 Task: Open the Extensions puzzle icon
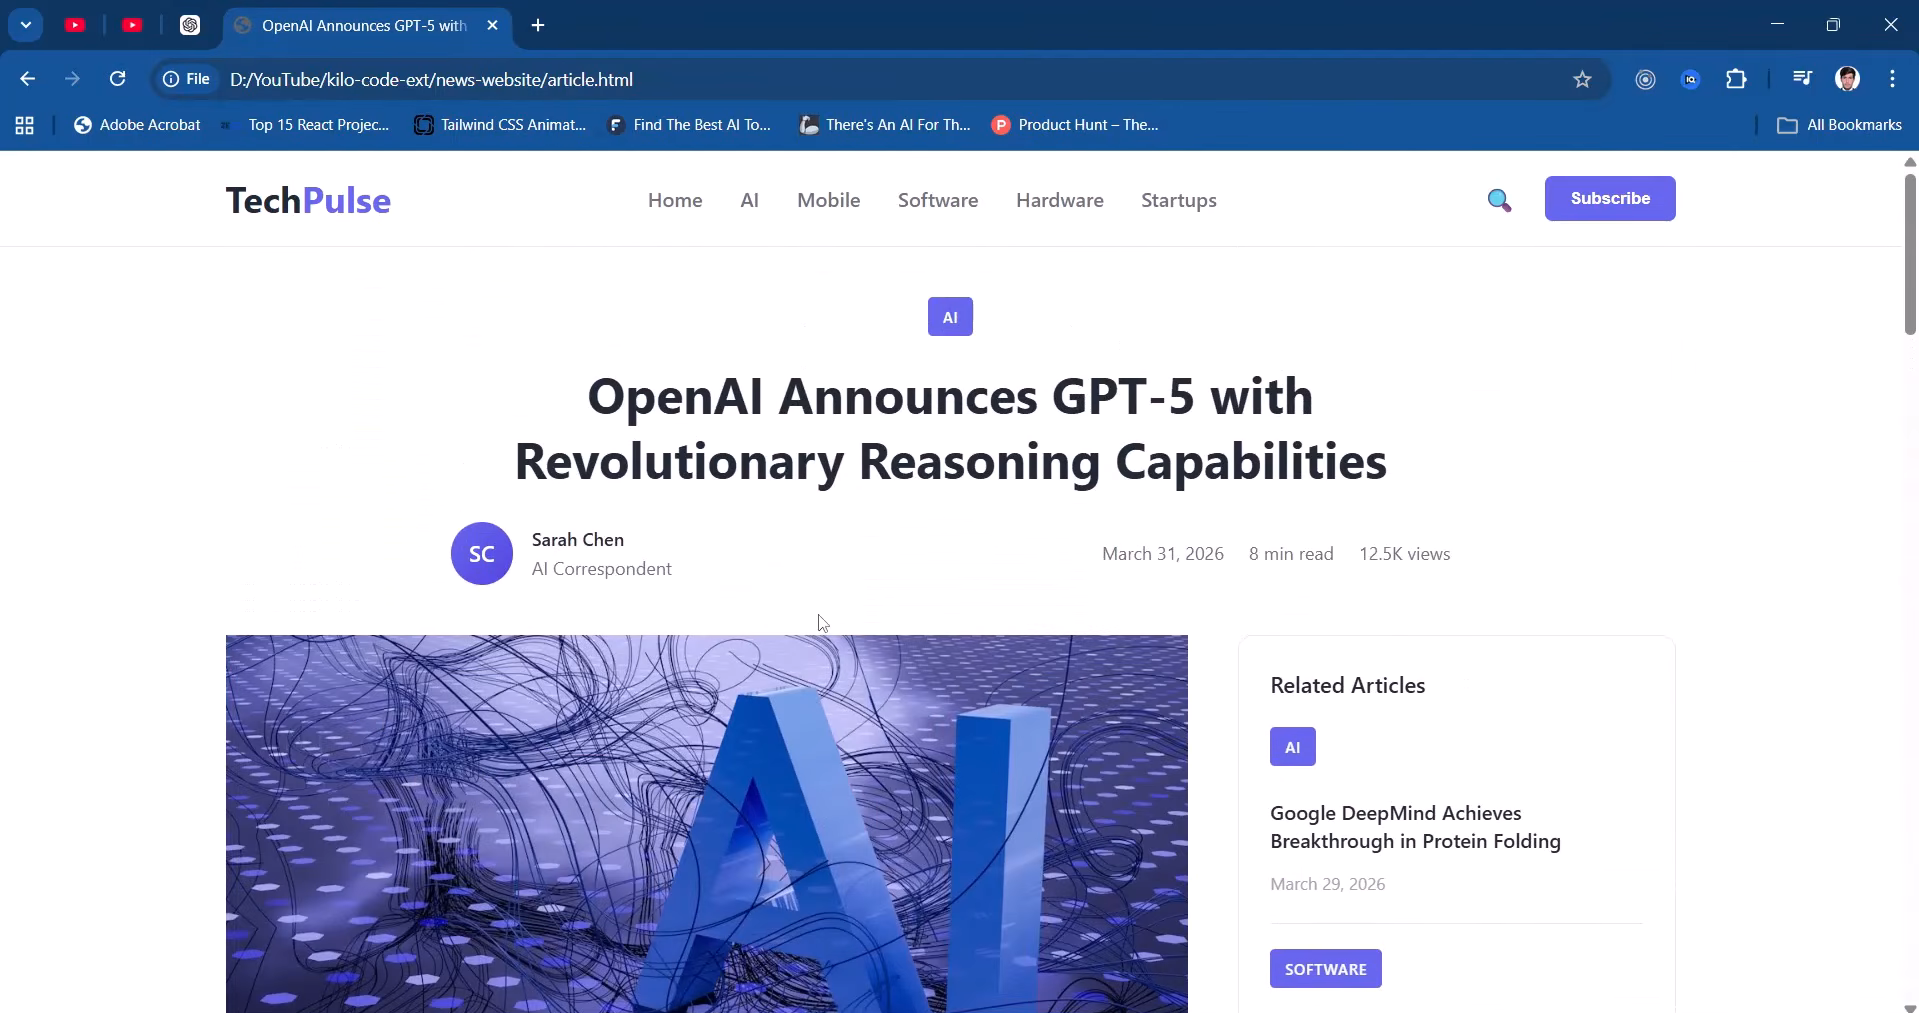coord(1737,79)
